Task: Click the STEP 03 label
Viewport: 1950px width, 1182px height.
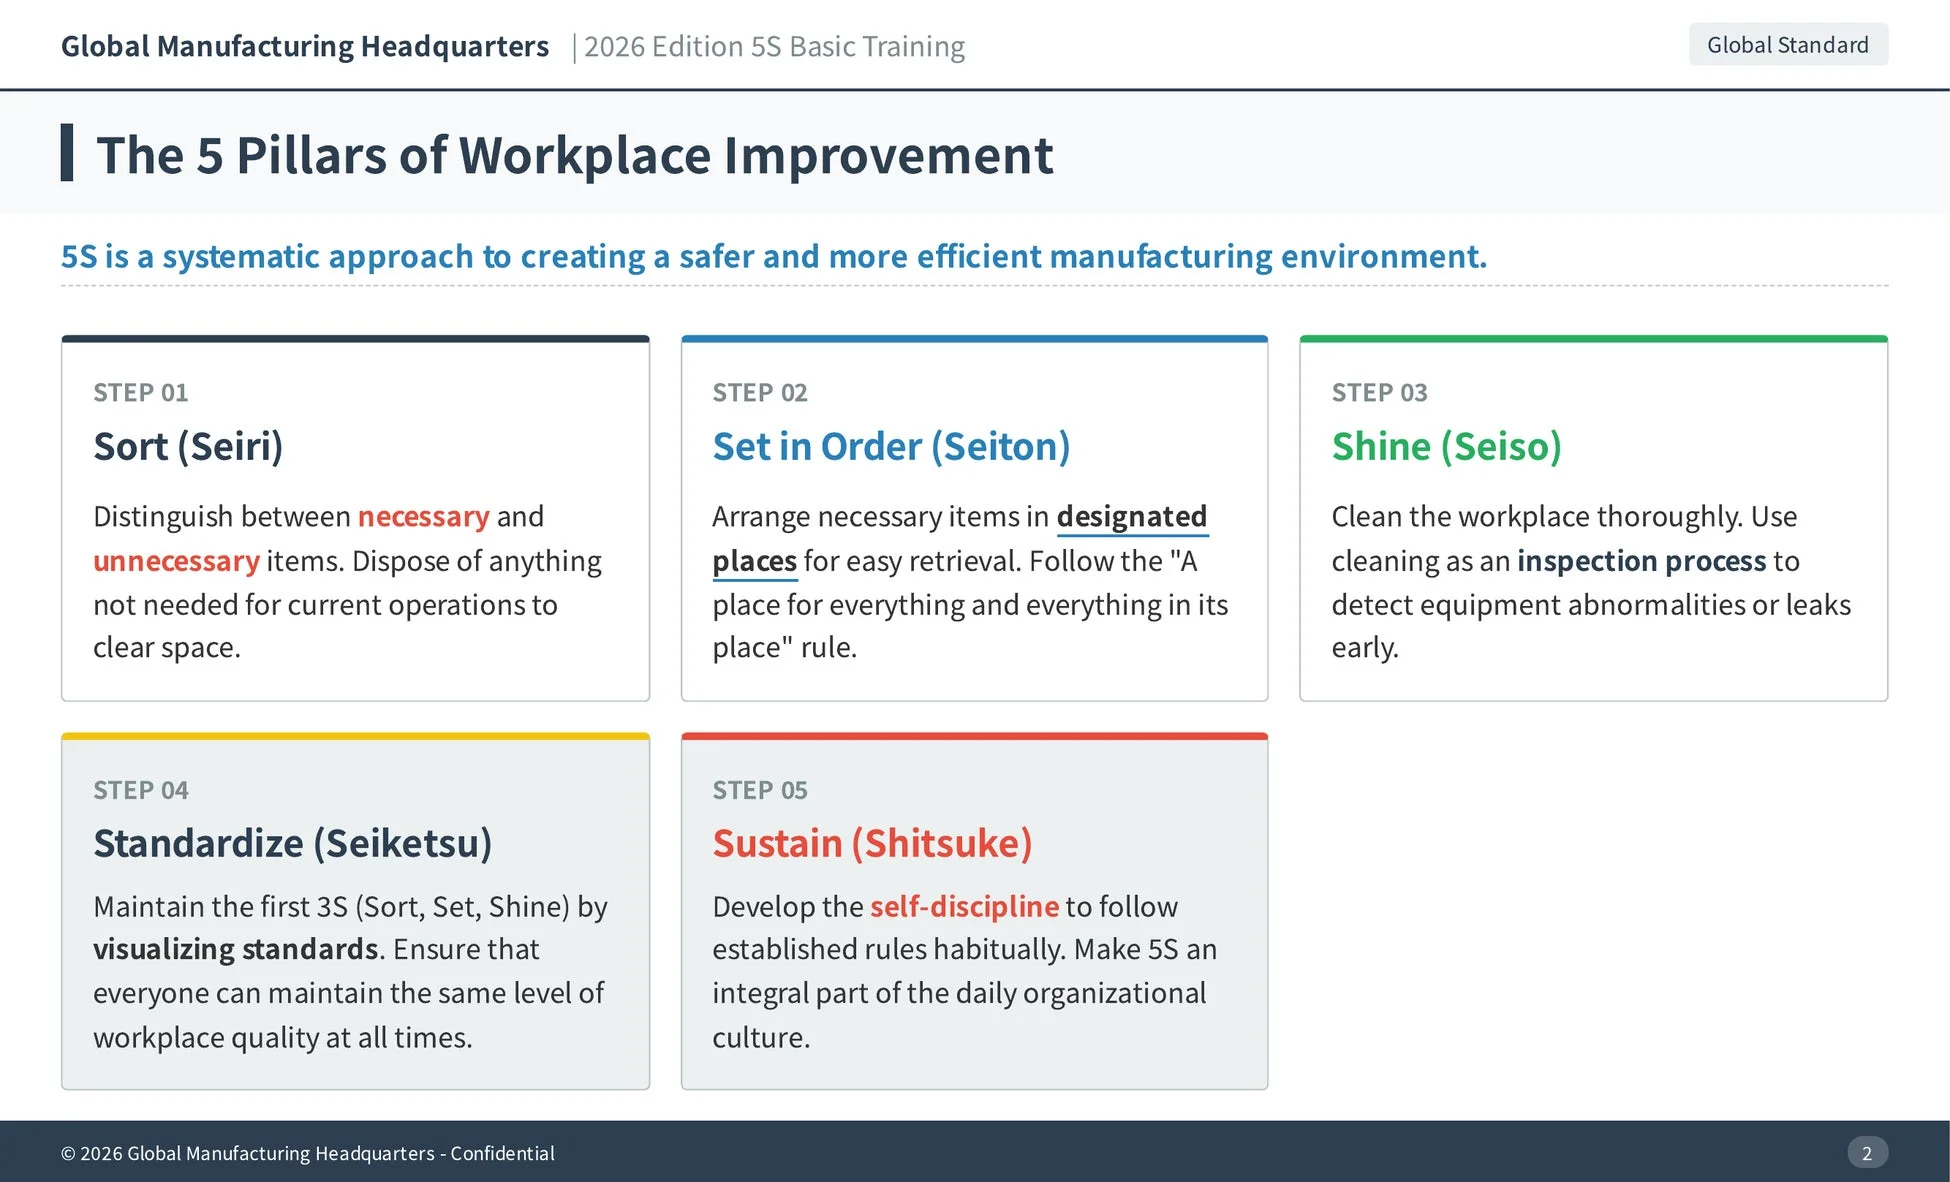Action: click(x=1378, y=393)
